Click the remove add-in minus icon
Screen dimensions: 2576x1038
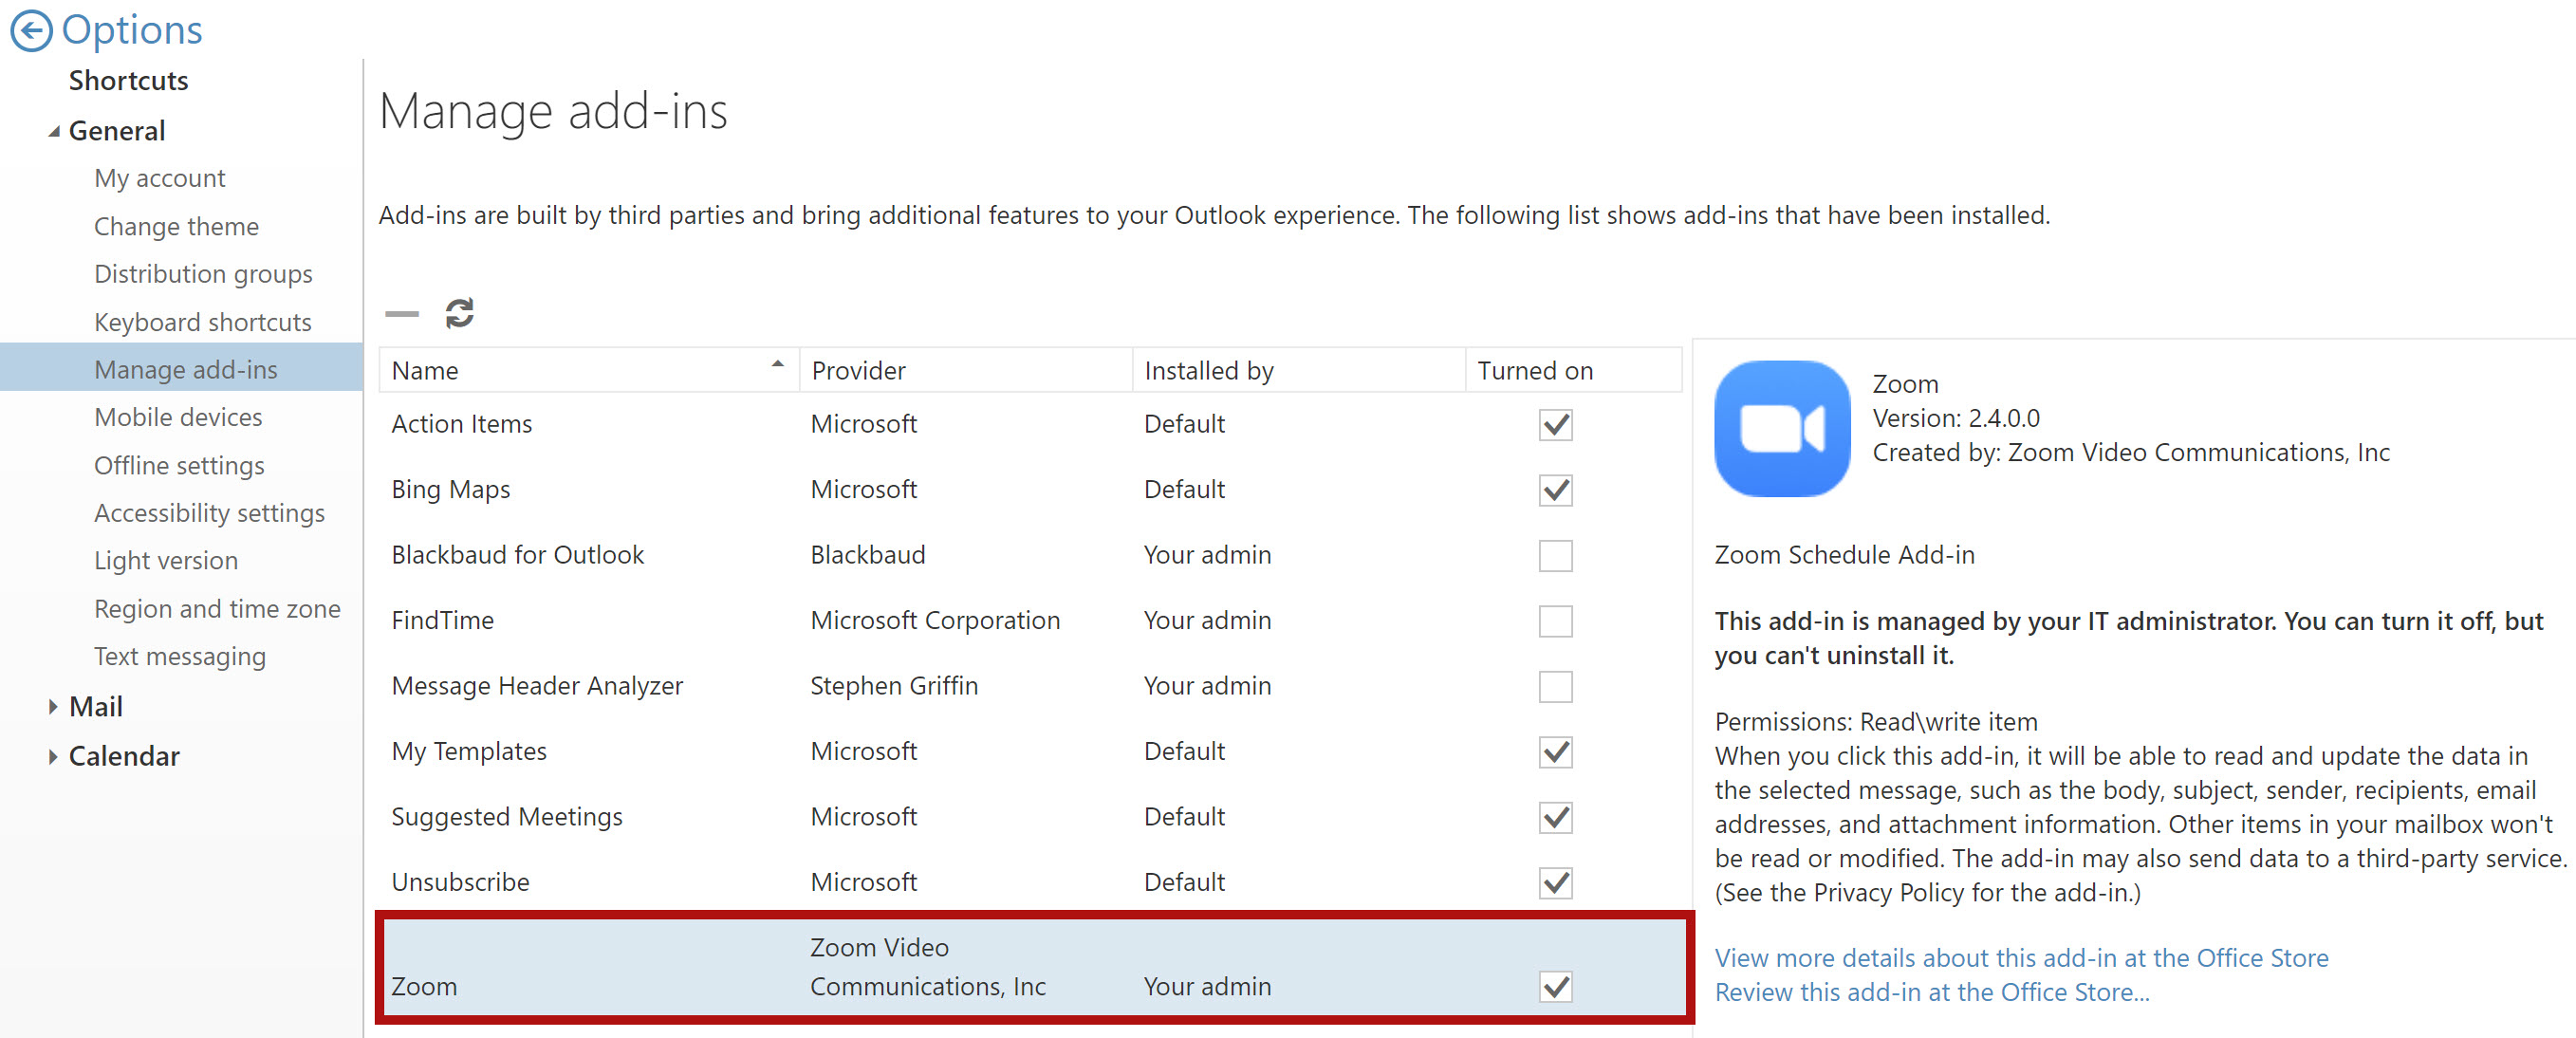(402, 314)
